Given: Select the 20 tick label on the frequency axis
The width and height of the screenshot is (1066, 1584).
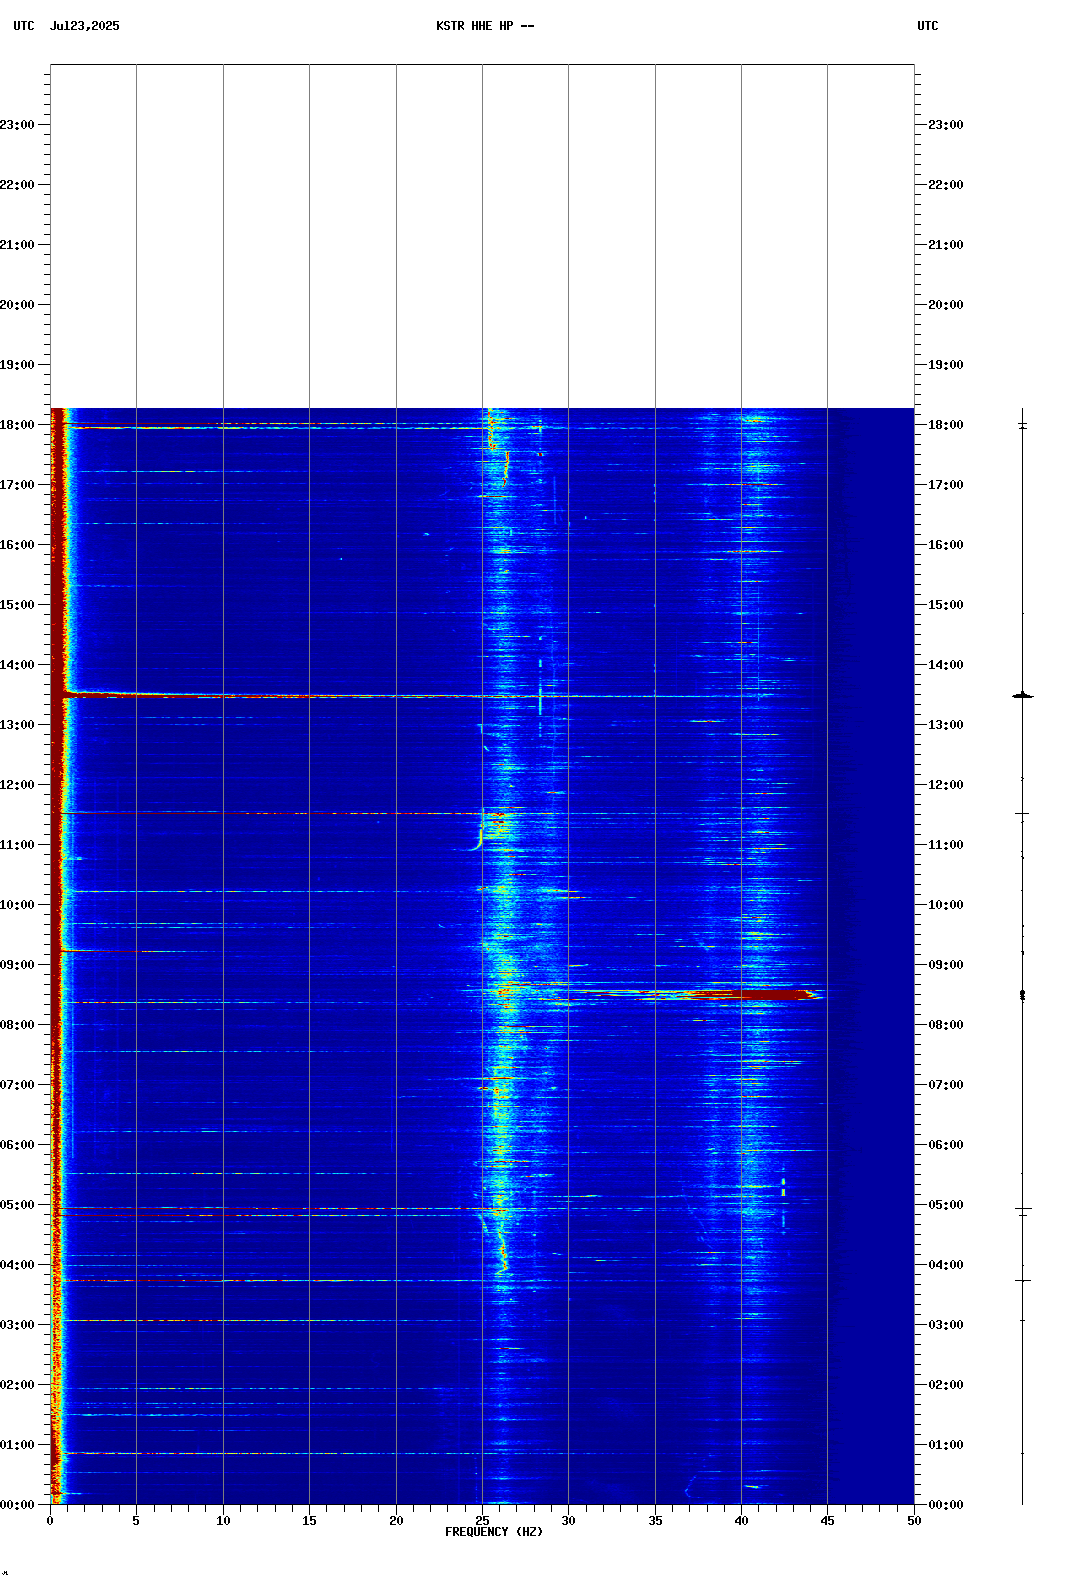Looking at the screenshot, I should pyautogui.click(x=396, y=1521).
